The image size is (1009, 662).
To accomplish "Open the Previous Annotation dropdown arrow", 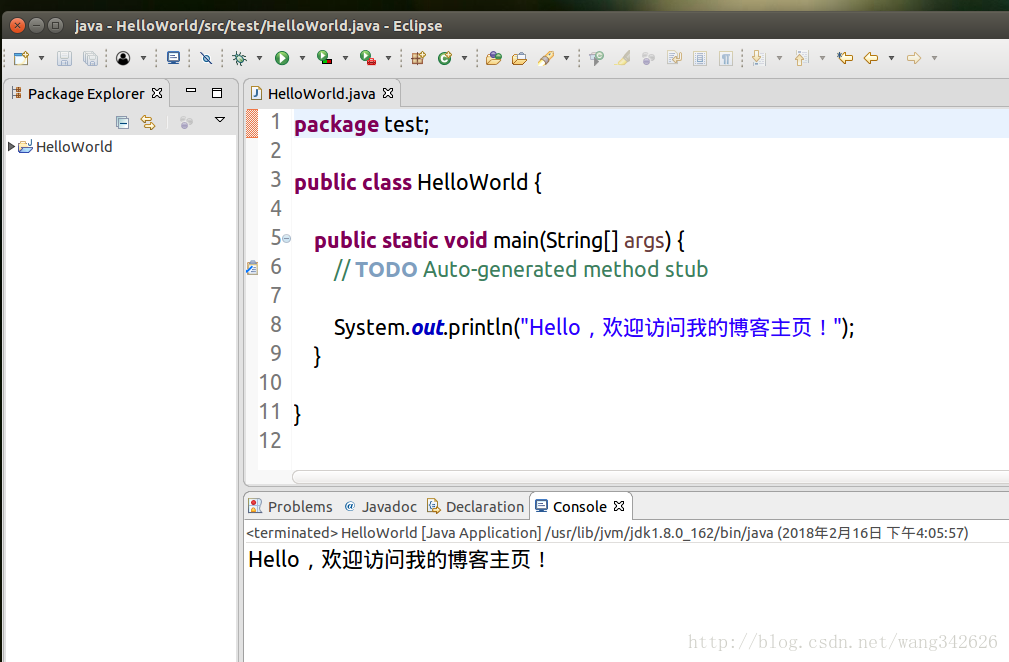I will pyautogui.click(x=822, y=59).
